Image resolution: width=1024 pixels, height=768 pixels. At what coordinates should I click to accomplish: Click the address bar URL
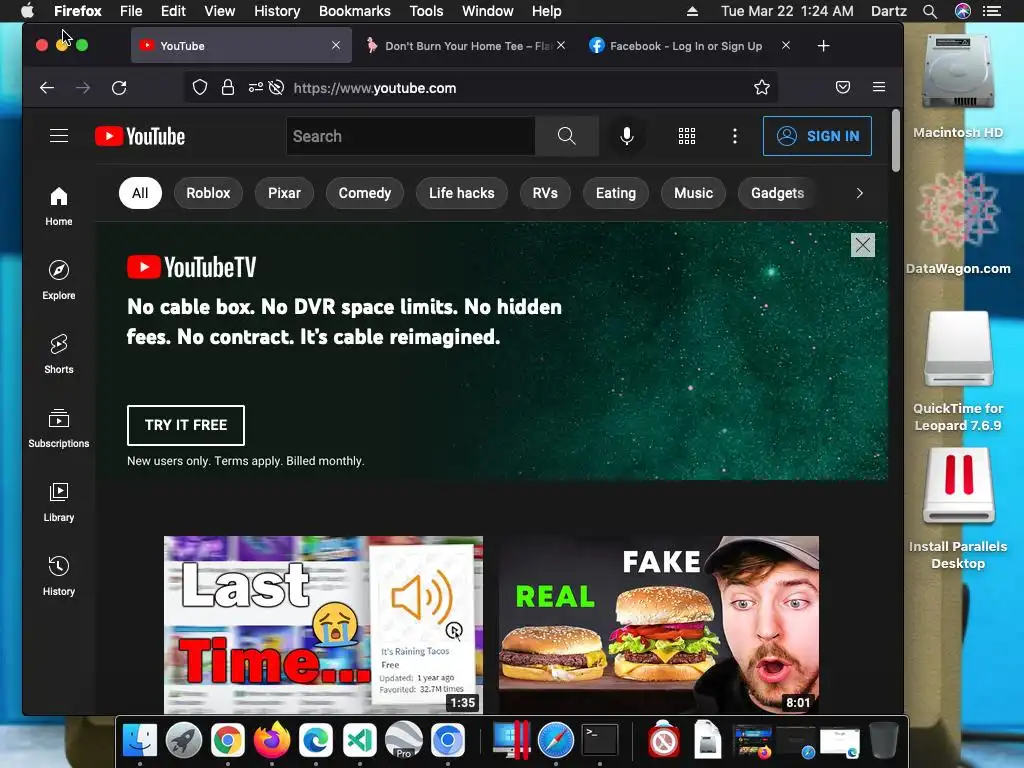tap(375, 88)
